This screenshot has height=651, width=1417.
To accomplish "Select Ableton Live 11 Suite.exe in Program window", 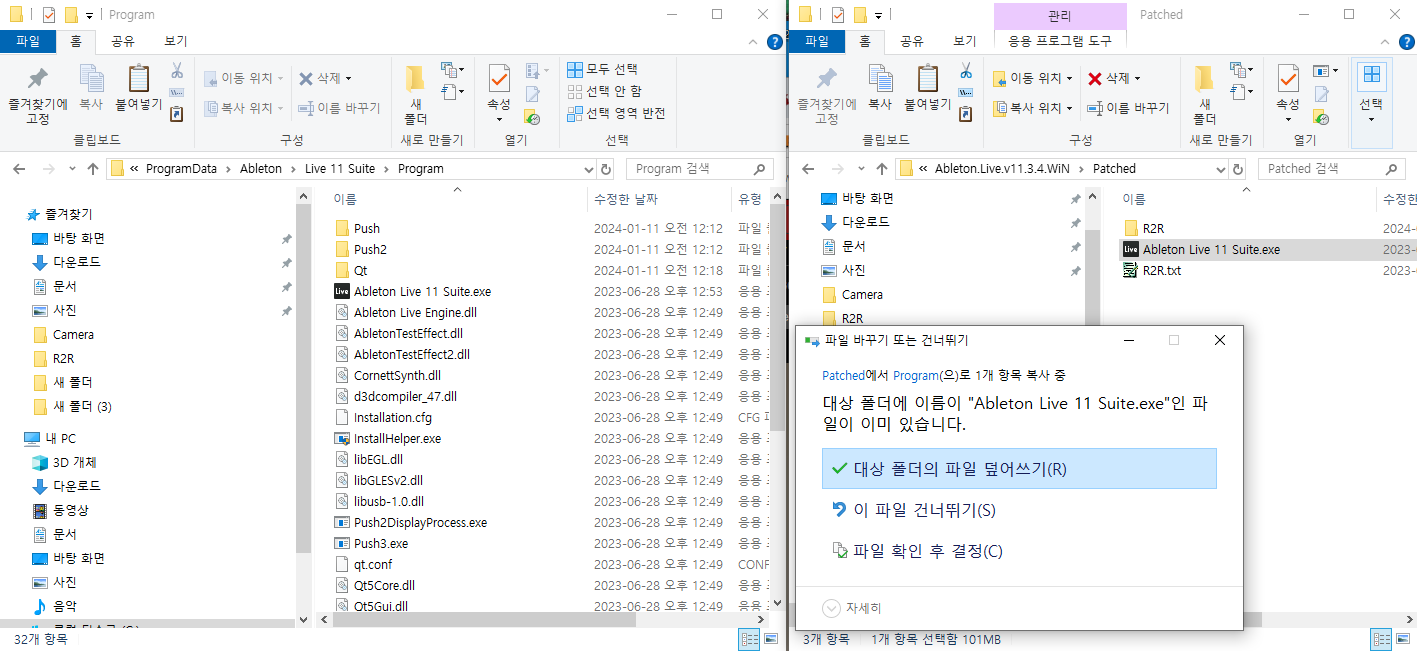I will point(422,291).
